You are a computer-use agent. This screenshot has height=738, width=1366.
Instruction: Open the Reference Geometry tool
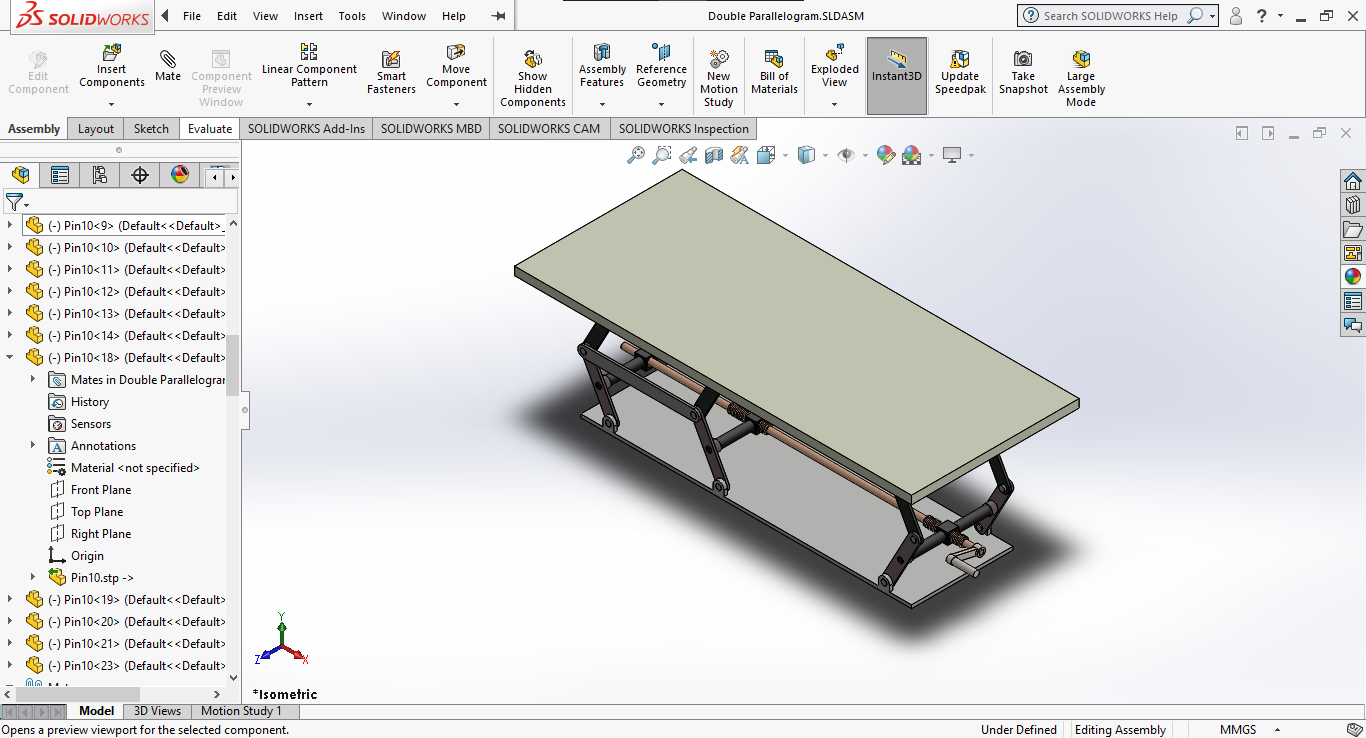661,66
